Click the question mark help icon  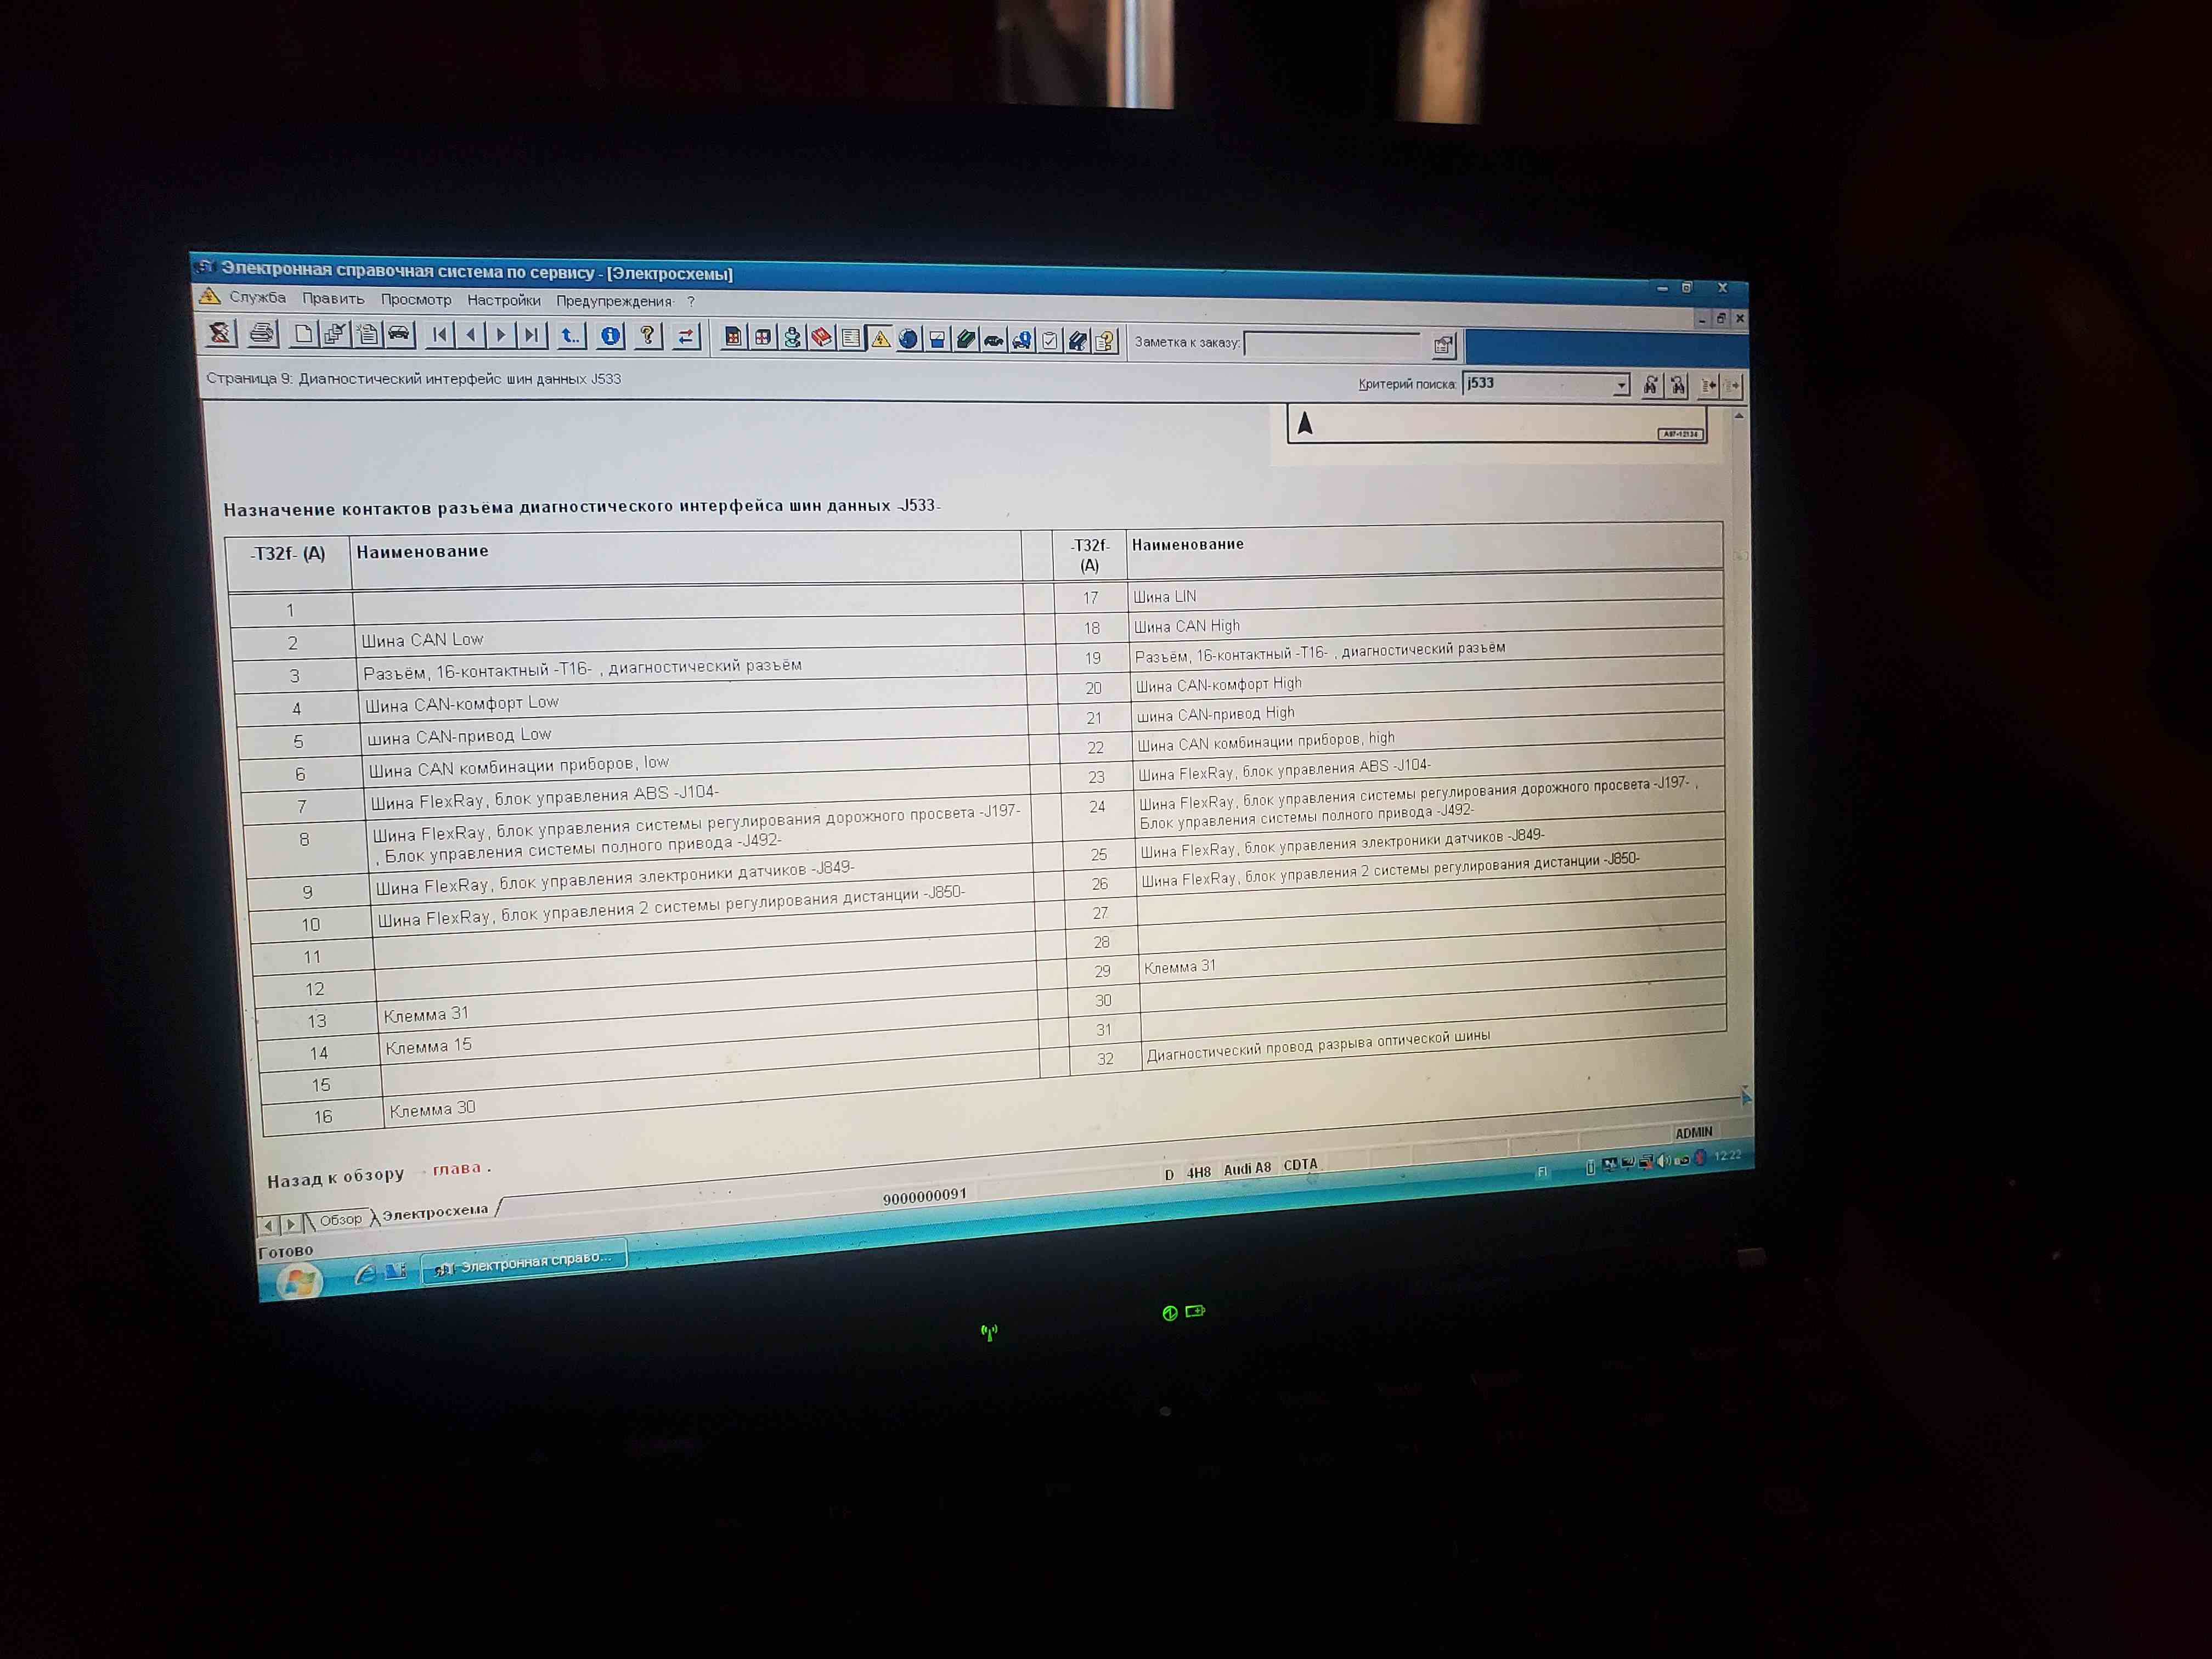648,336
